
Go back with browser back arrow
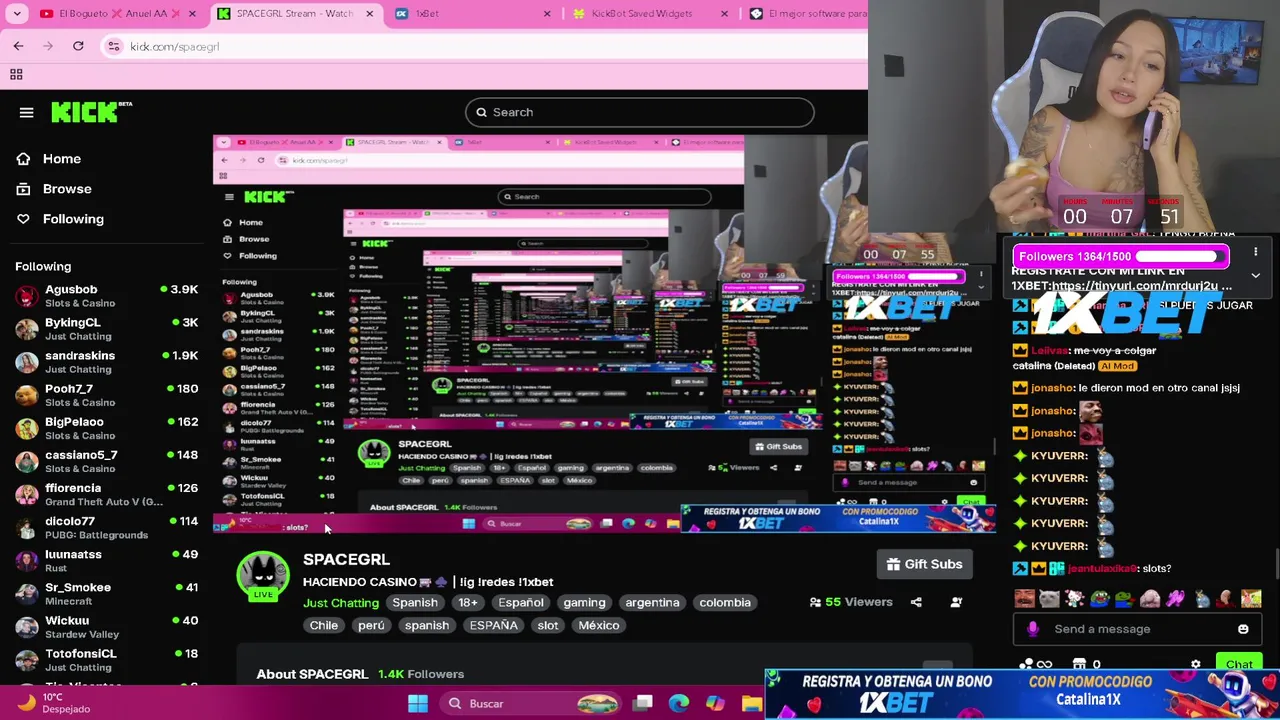coord(18,46)
